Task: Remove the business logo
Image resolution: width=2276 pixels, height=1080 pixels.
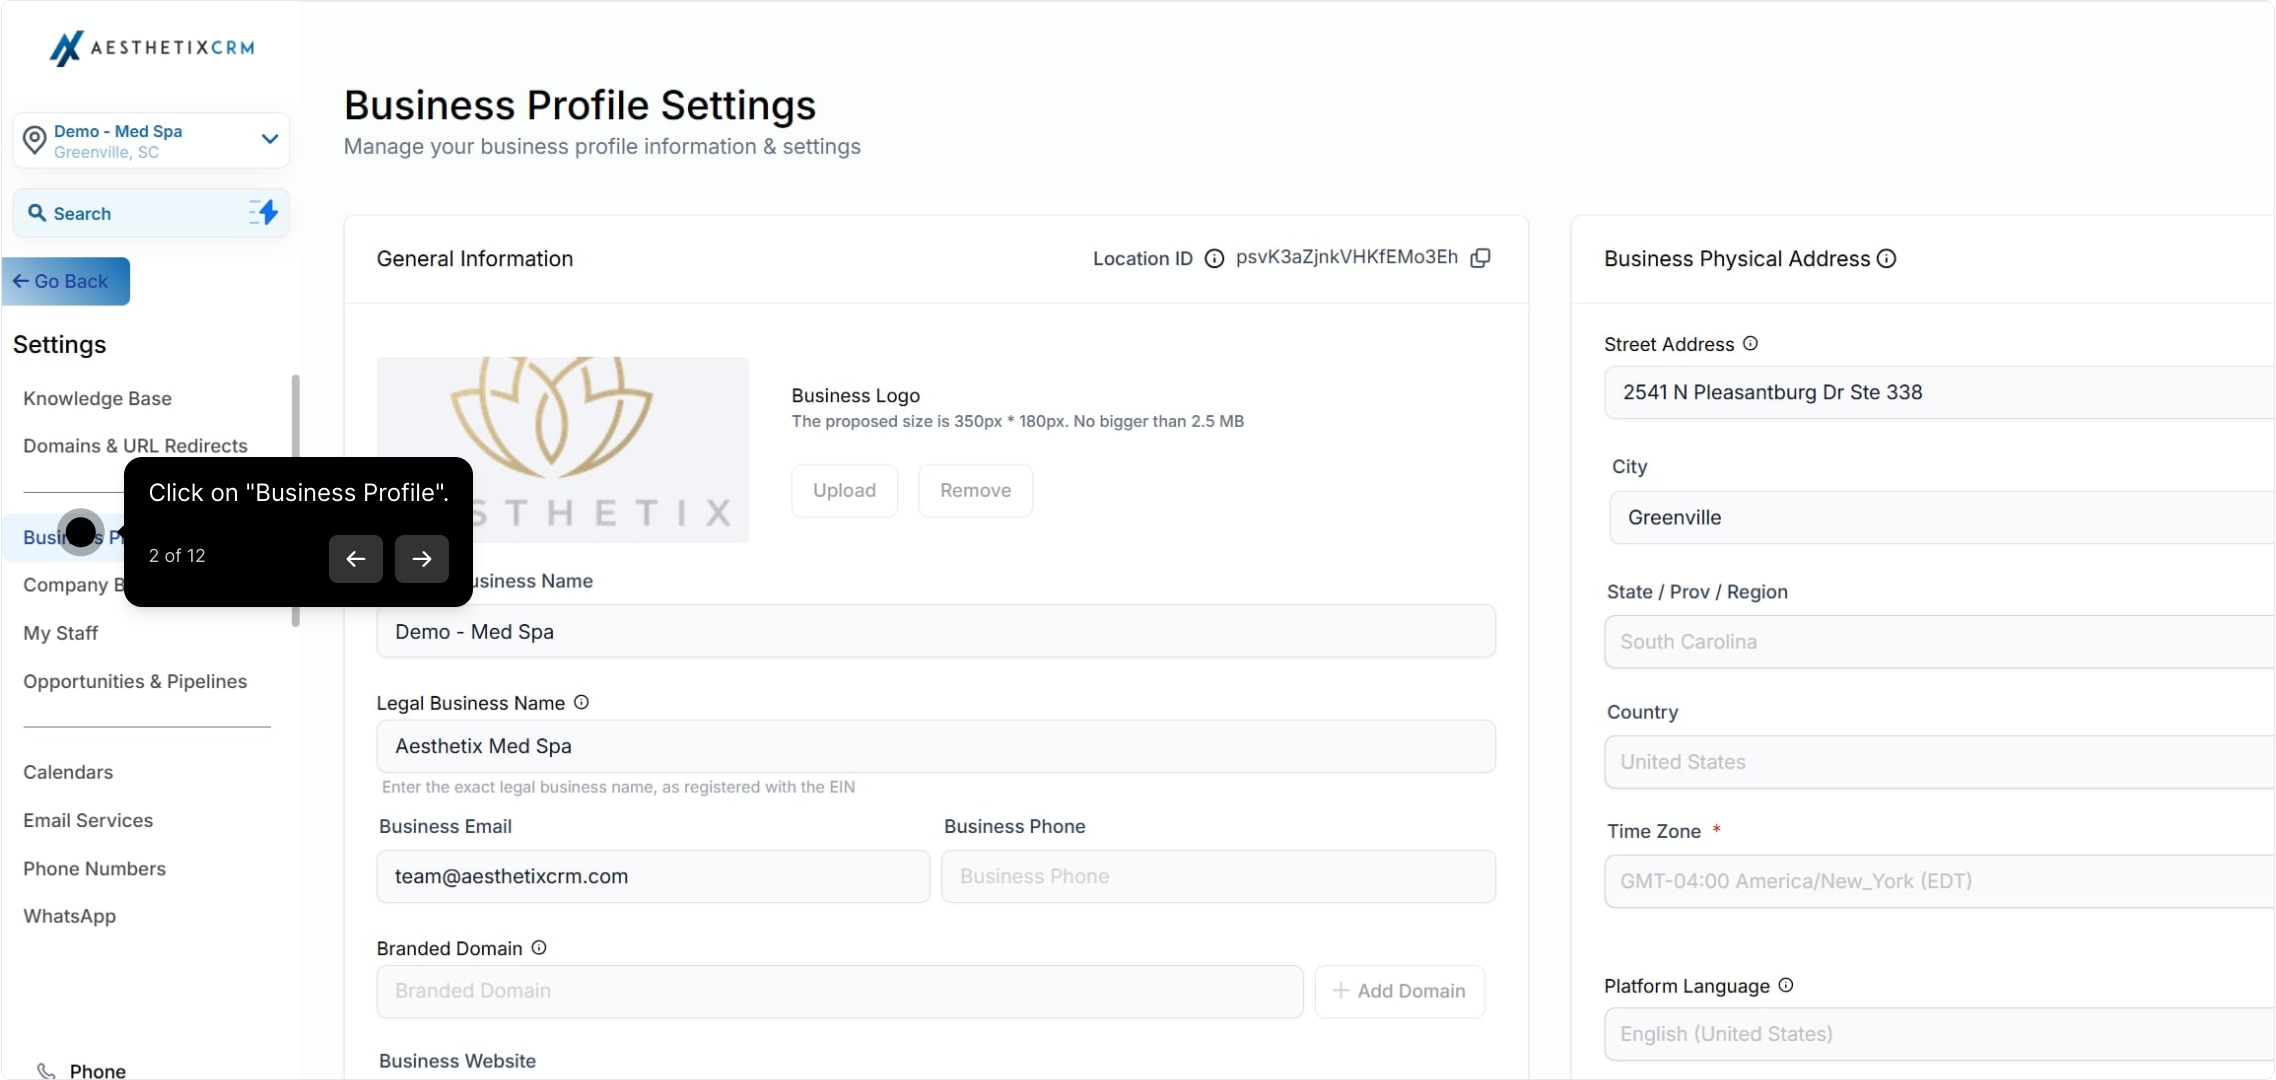Action: point(975,491)
